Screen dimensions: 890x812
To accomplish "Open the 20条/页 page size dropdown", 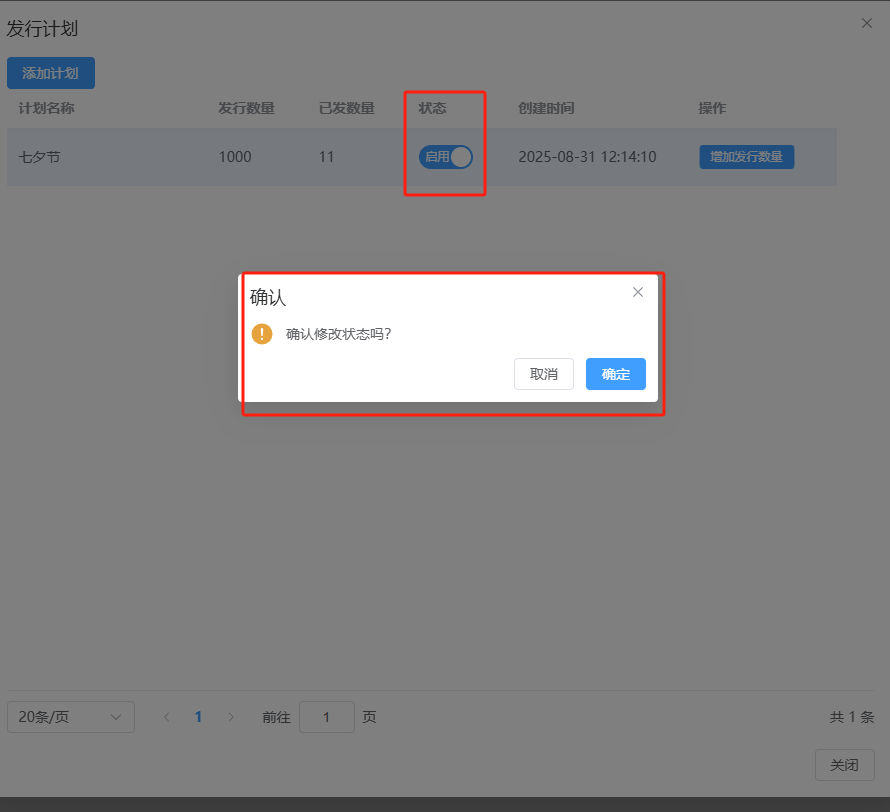I will pyautogui.click(x=71, y=717).
